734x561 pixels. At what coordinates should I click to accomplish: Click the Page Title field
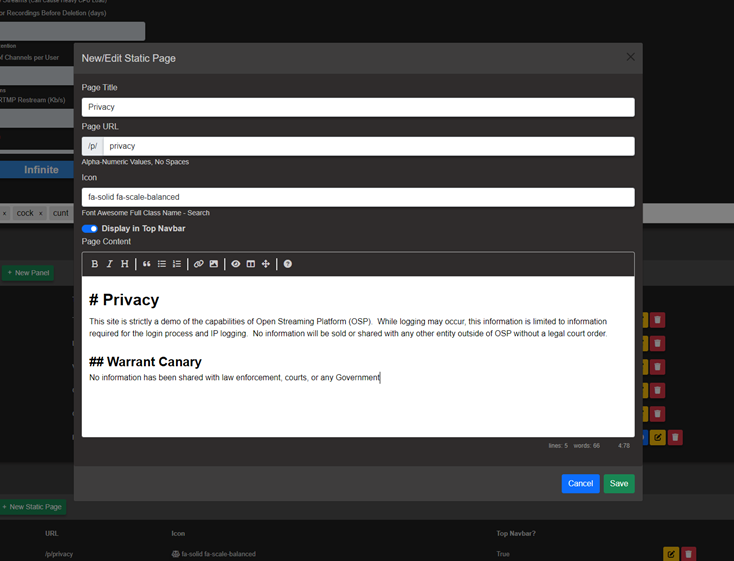point(358,107)
